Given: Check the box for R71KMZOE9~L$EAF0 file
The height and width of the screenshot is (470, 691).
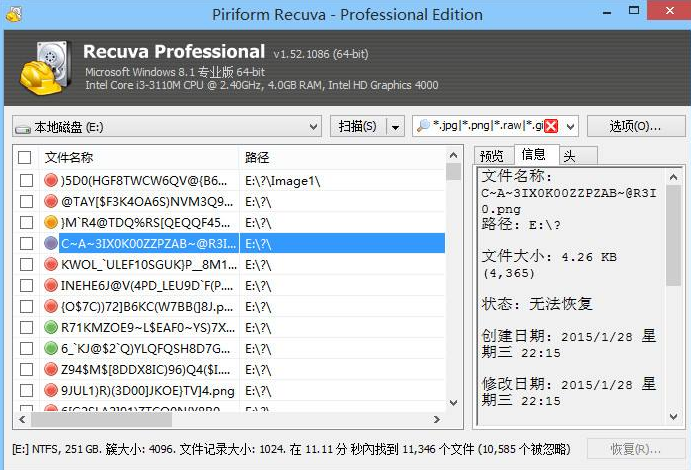Looking at the screenshot, I should pyautogui.click(x=26, y=327).
